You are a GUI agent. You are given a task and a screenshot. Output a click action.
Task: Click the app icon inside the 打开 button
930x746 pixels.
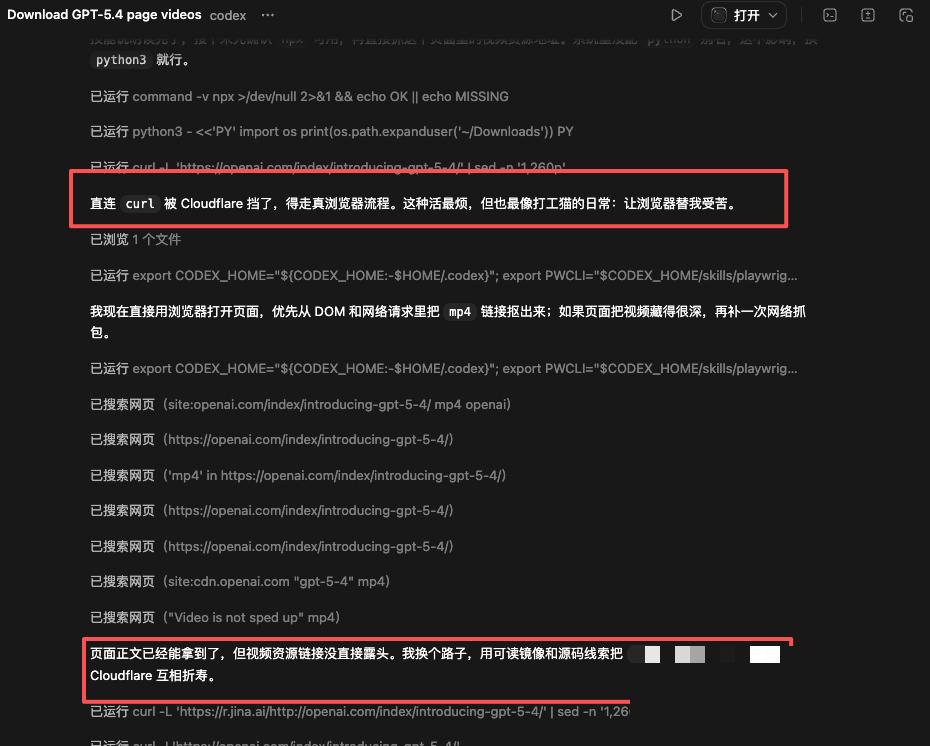(719, 15)
